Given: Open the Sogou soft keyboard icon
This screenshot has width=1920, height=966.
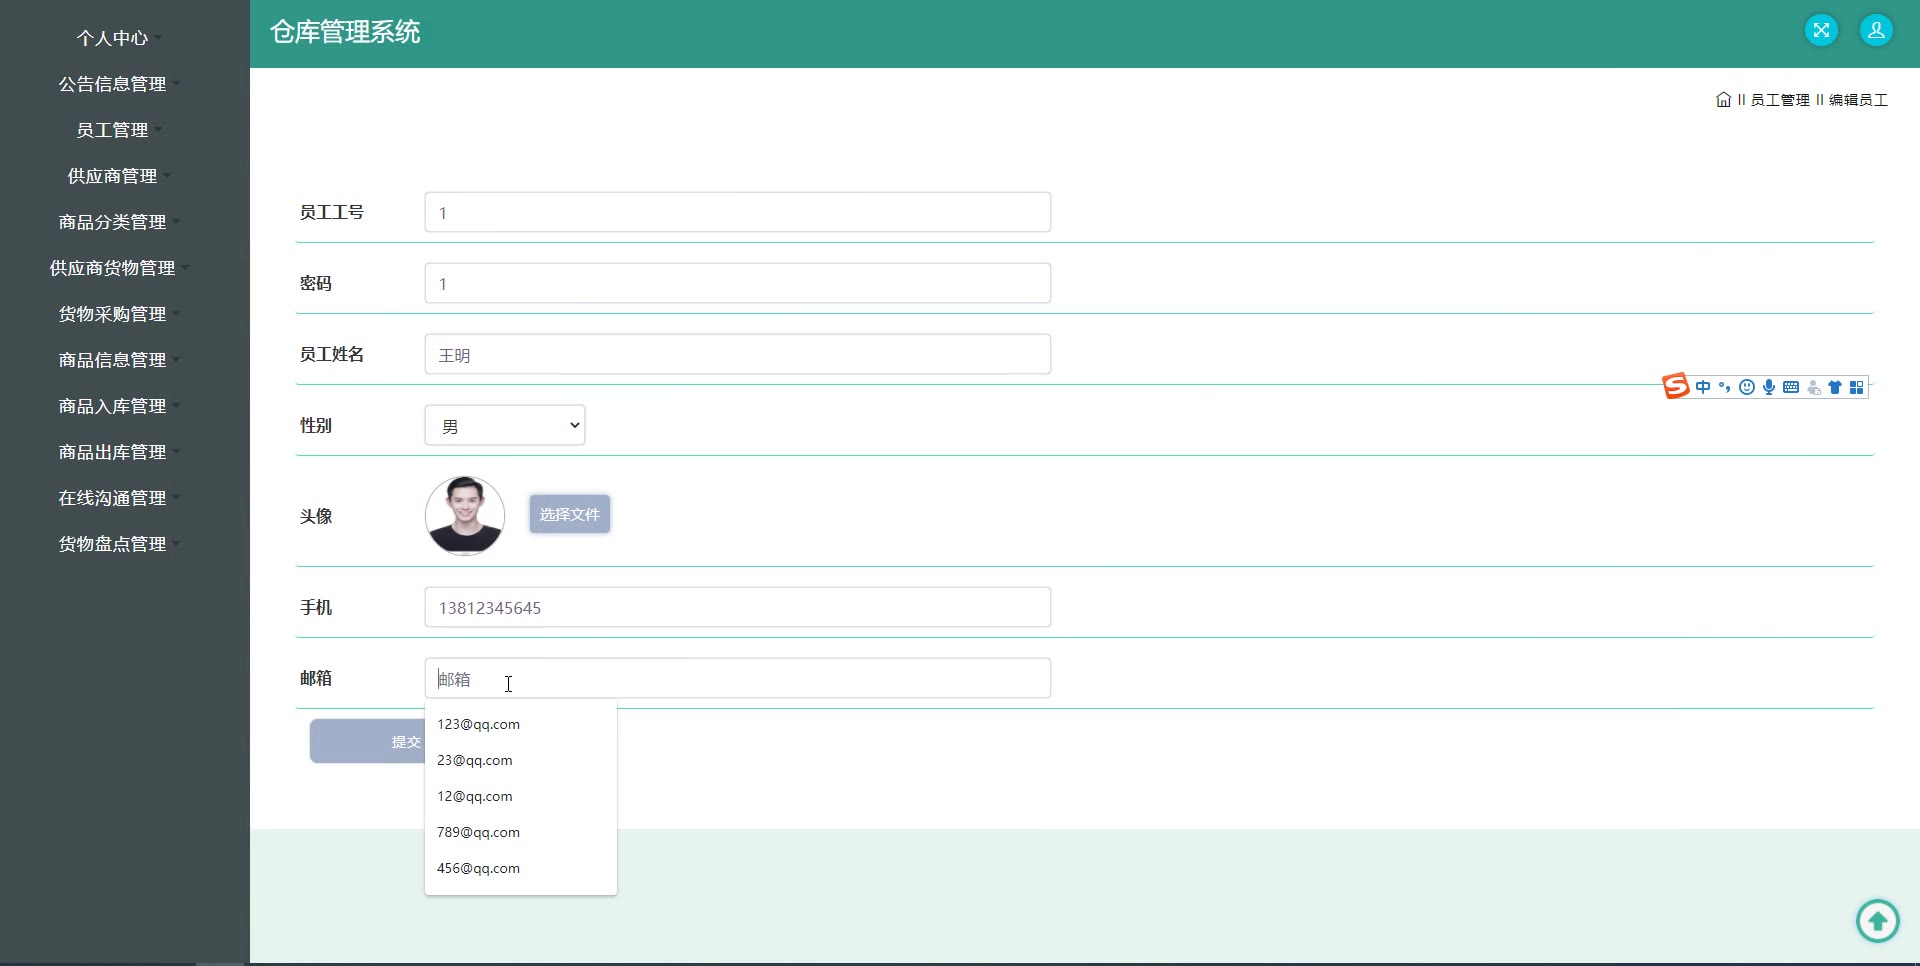Looking at the screenshot, I should [1791, 387].
